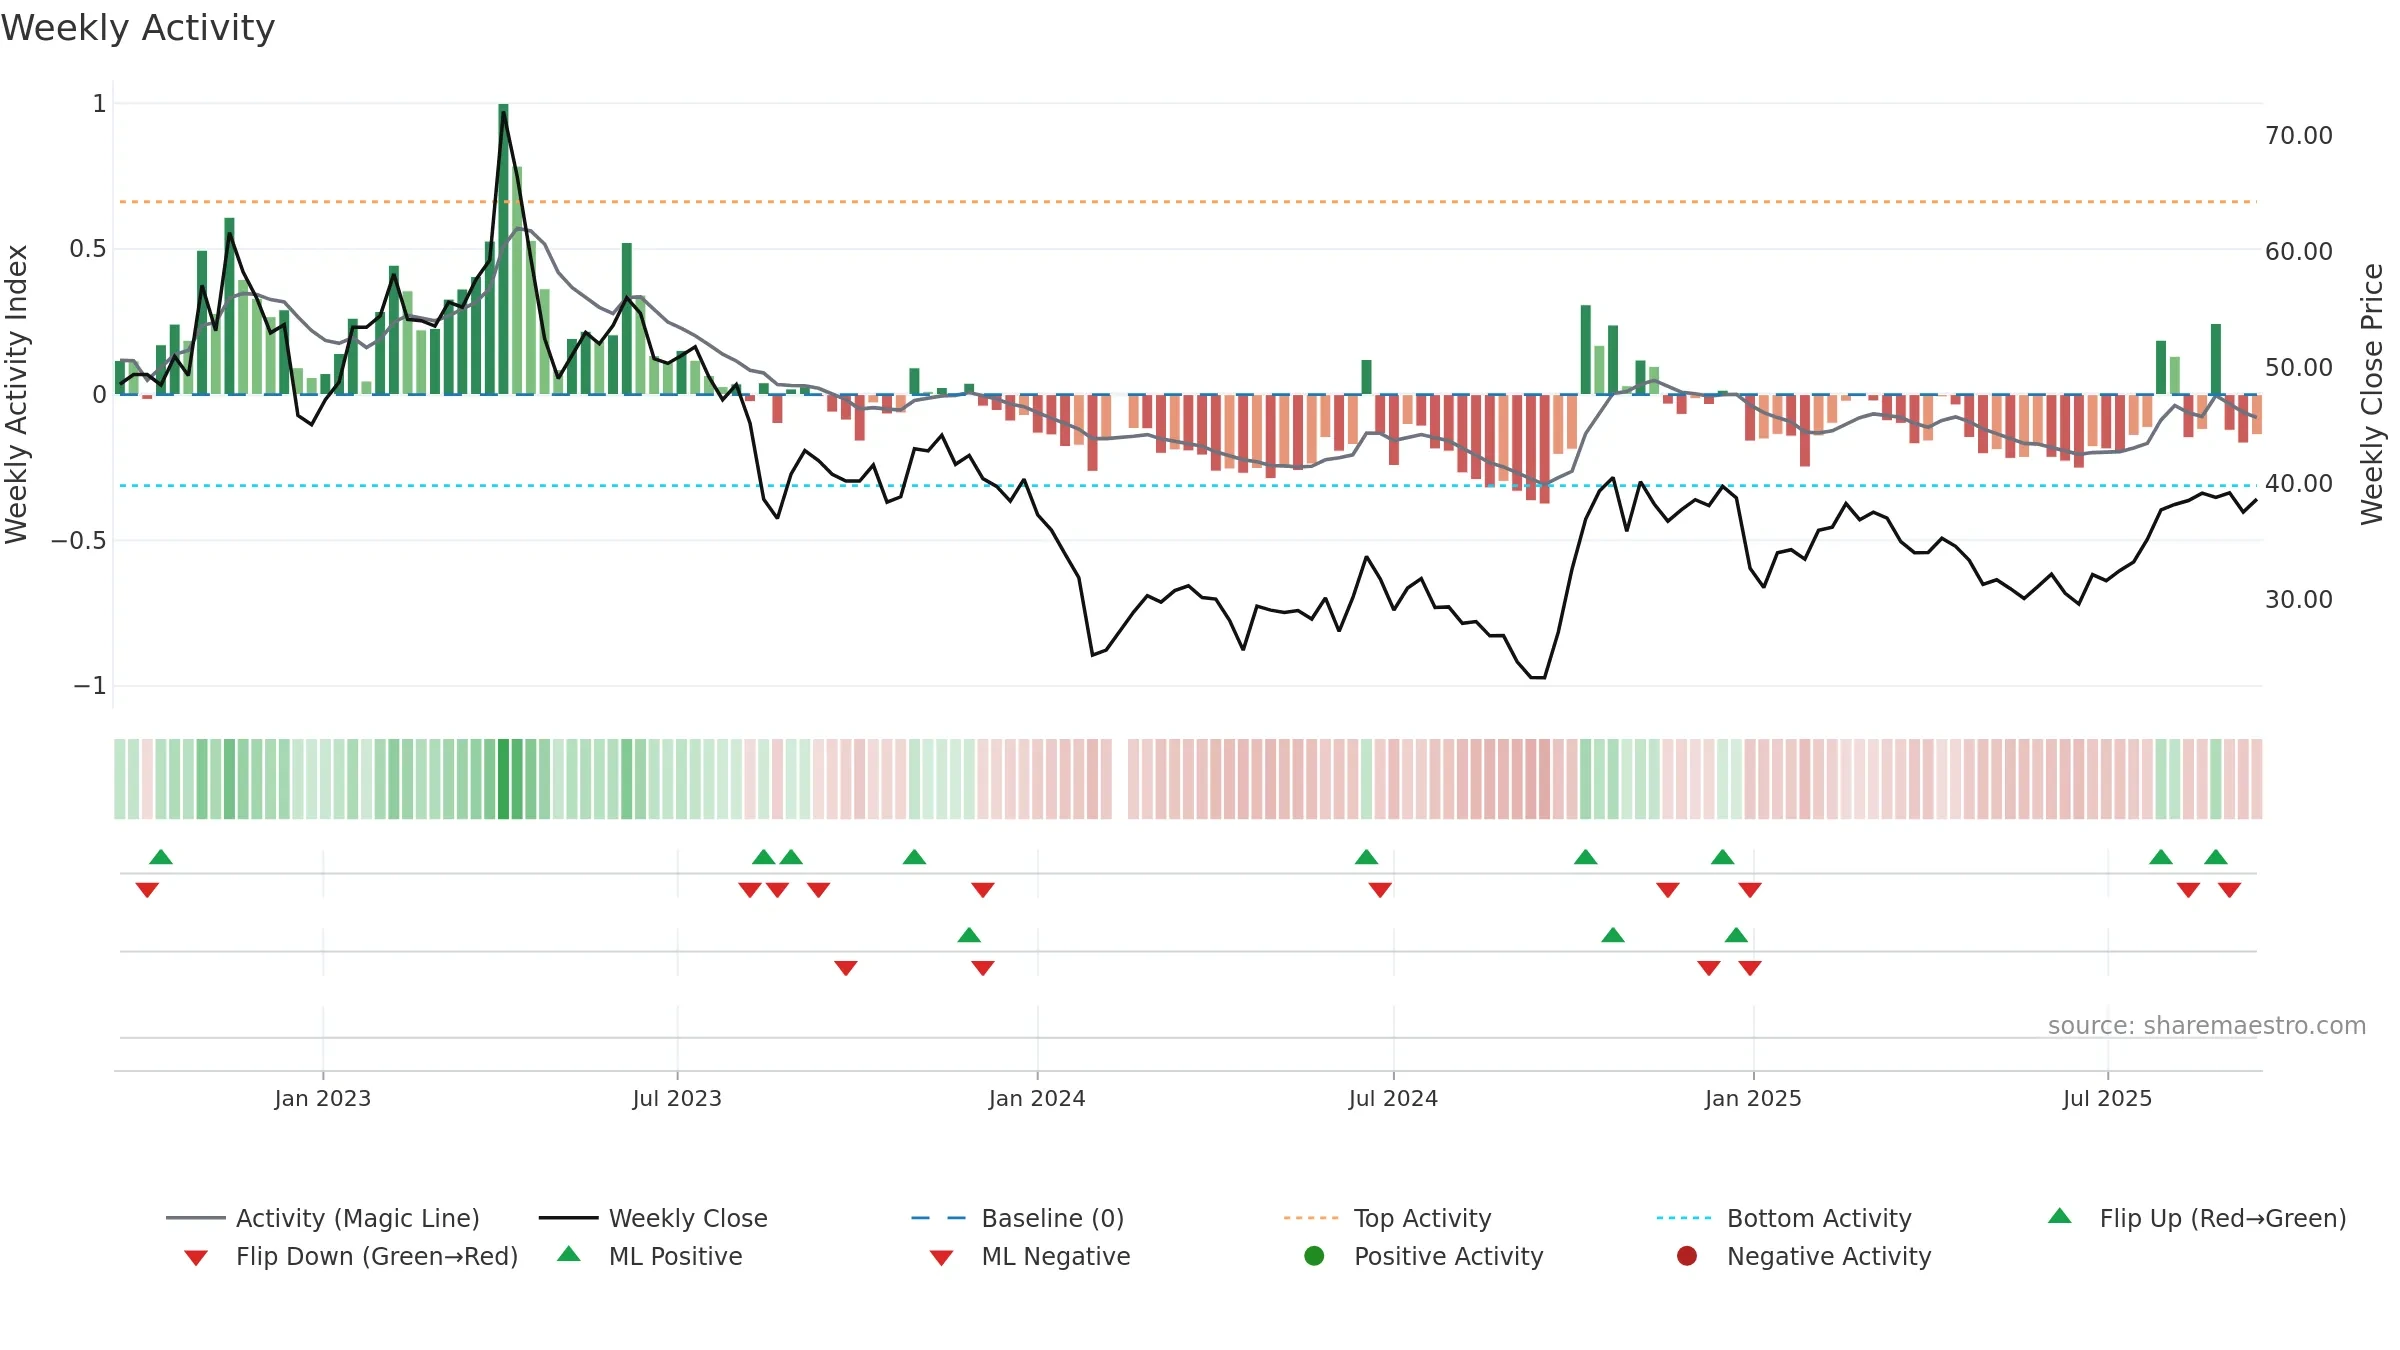Click the first ML negative triangle after Jul 2023
This screenshot has width=2400, height=1350.
[846, 968]
